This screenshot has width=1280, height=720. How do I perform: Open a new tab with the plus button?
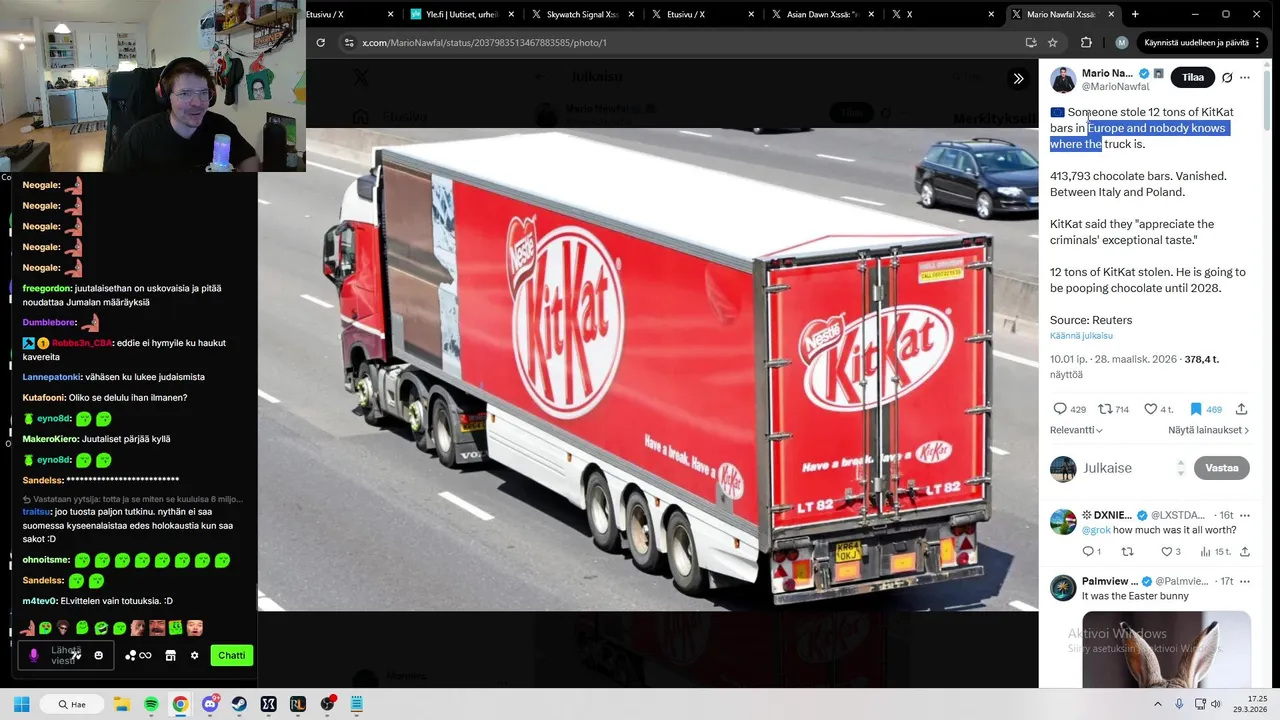pyautogui.click(x=1135, y=14)
